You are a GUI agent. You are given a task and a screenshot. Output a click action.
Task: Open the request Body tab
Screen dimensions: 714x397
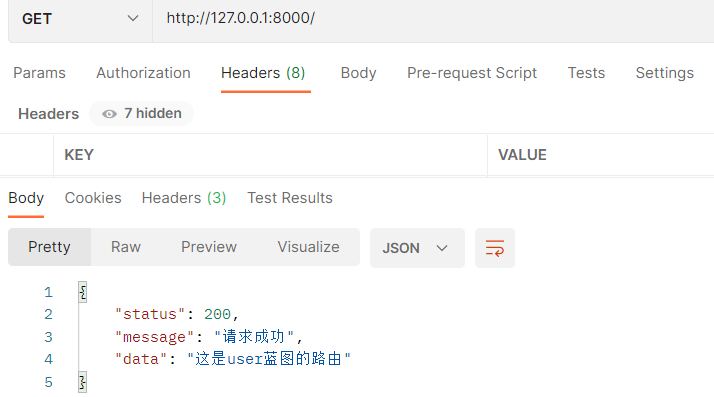pos(358,73)
